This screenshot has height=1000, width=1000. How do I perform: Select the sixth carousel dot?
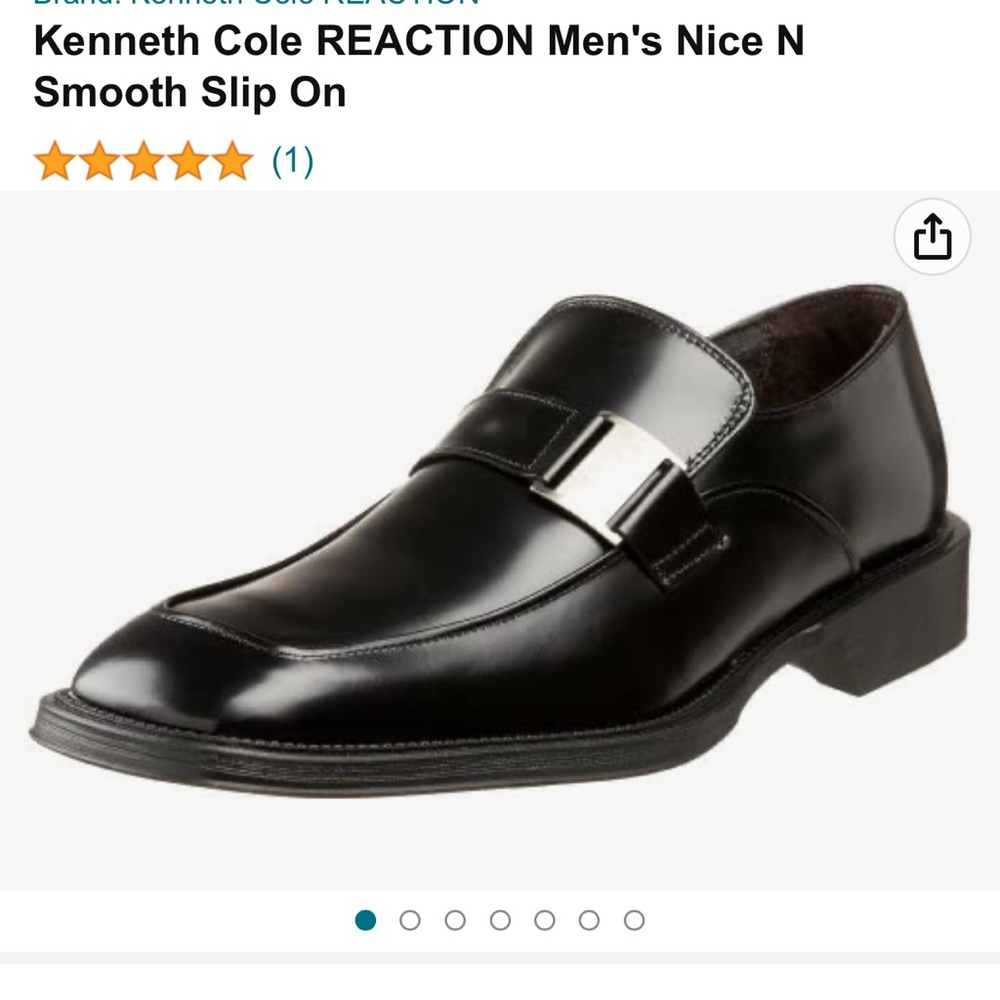pos(587,918)
